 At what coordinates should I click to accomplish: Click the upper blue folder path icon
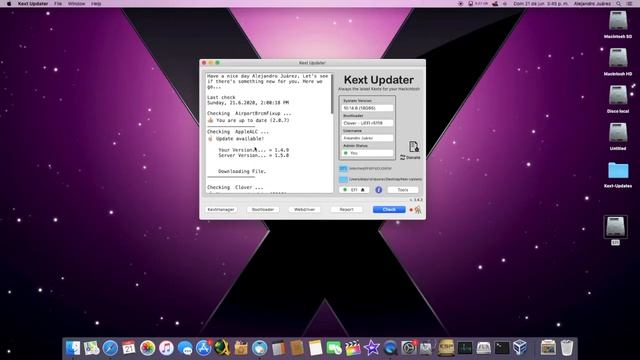tap(343, 168)
